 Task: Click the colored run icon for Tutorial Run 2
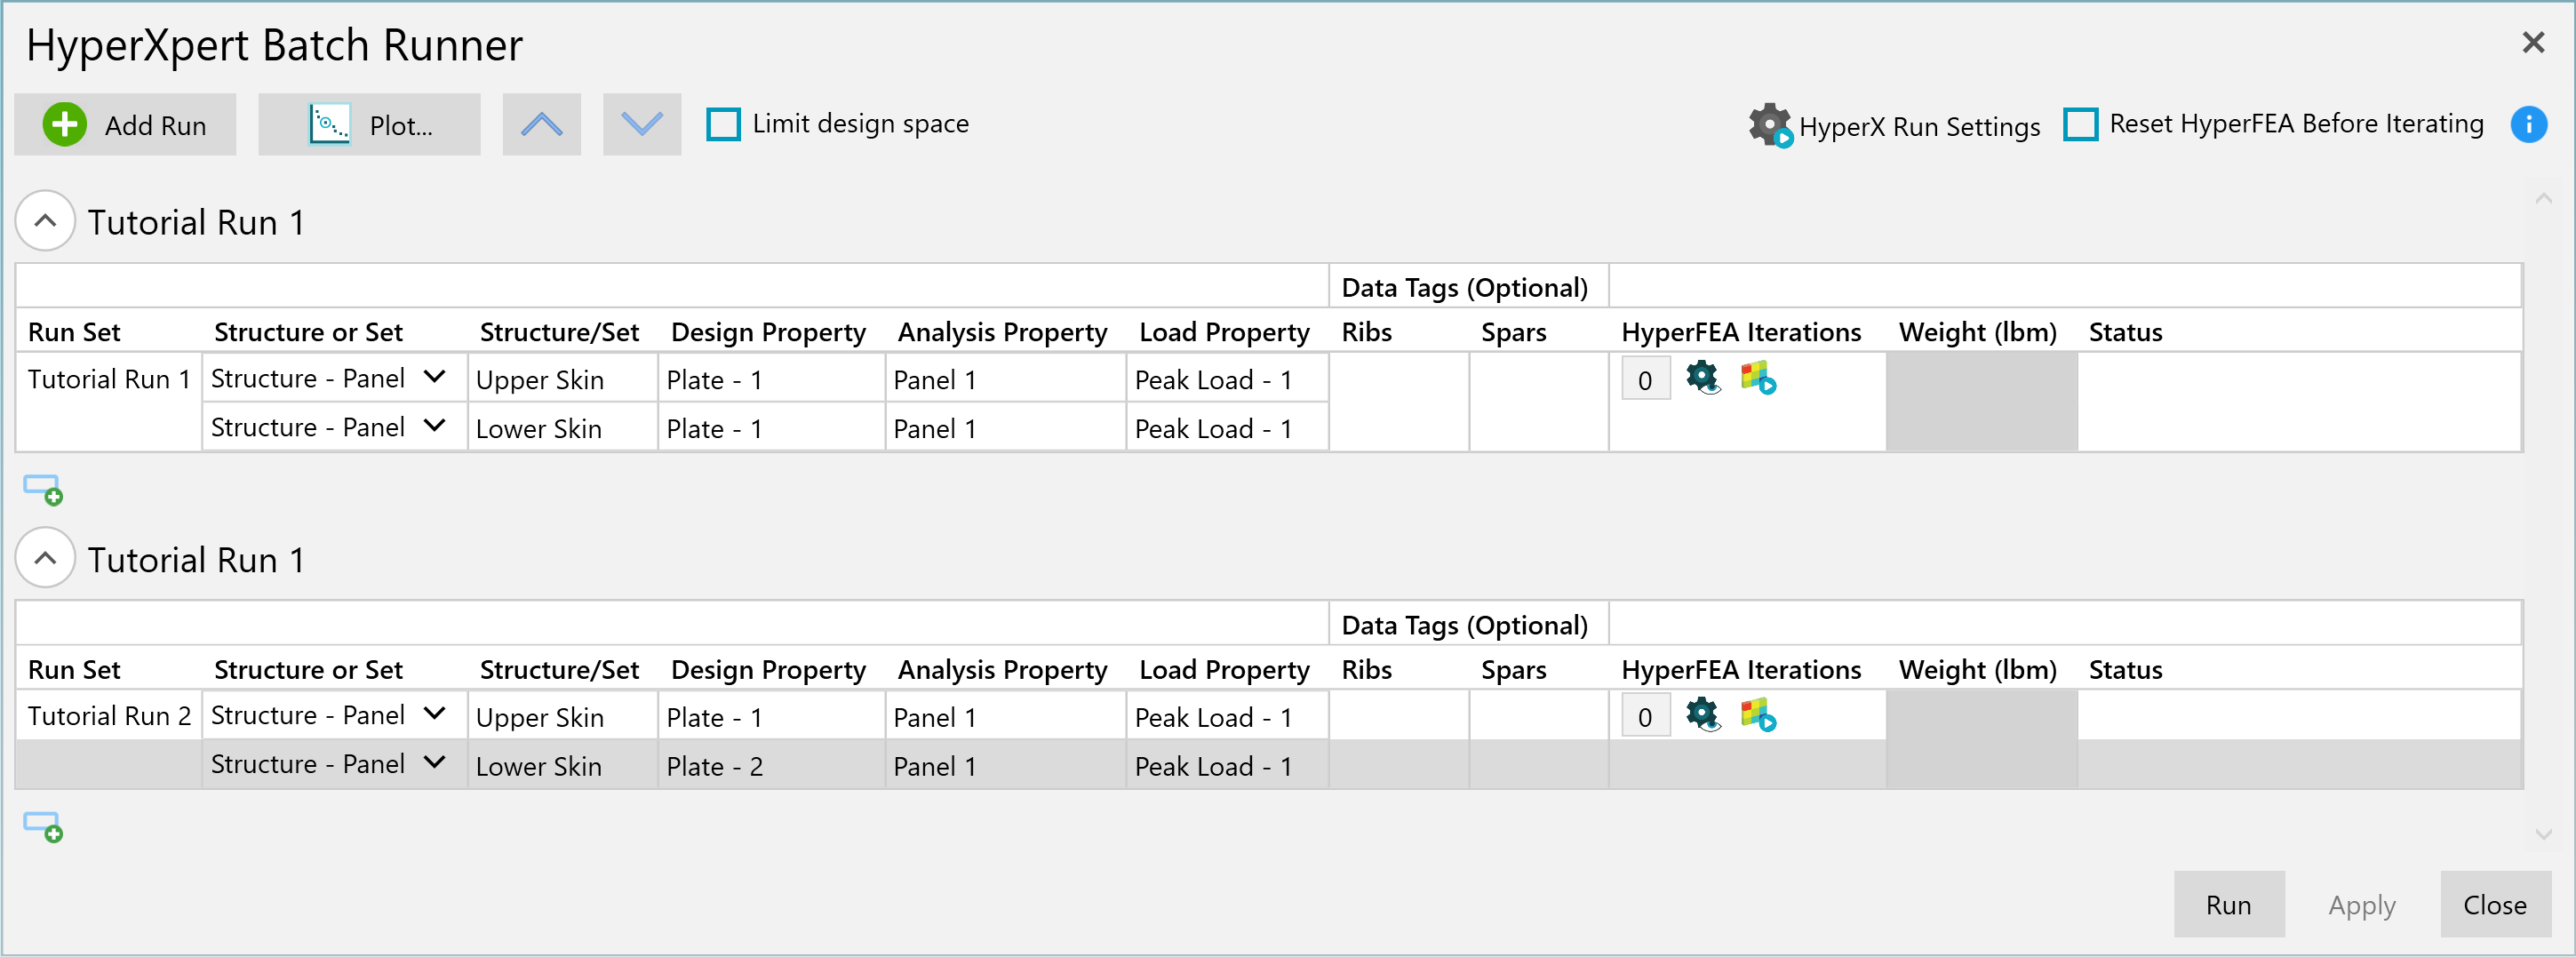coord(1758,715)
